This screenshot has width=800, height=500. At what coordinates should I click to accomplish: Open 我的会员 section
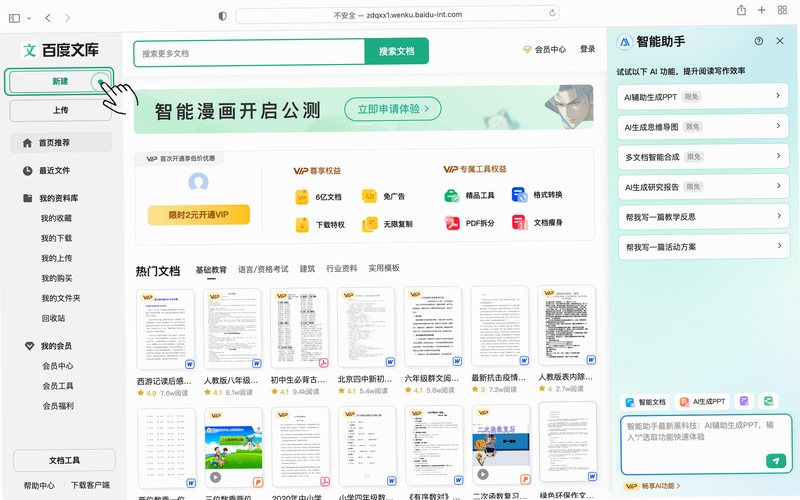coord(48,346)
